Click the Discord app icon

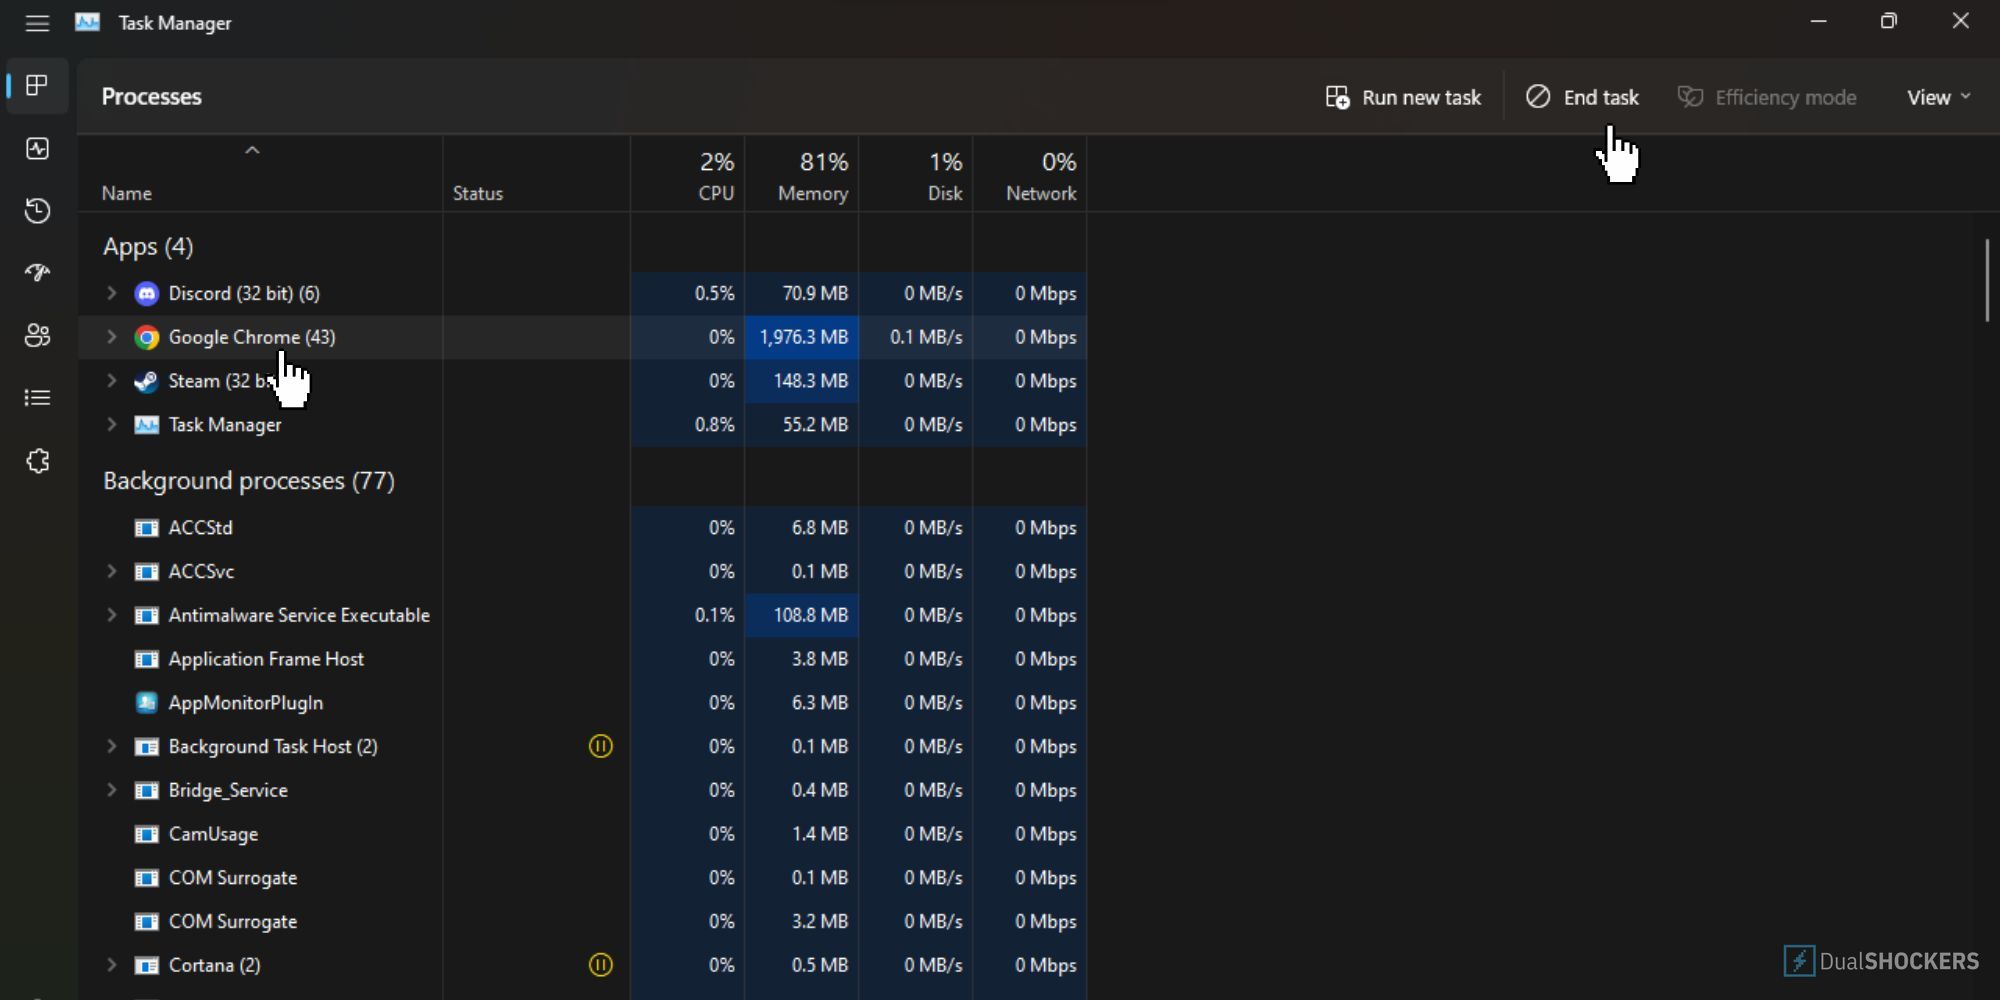(146, 294)
